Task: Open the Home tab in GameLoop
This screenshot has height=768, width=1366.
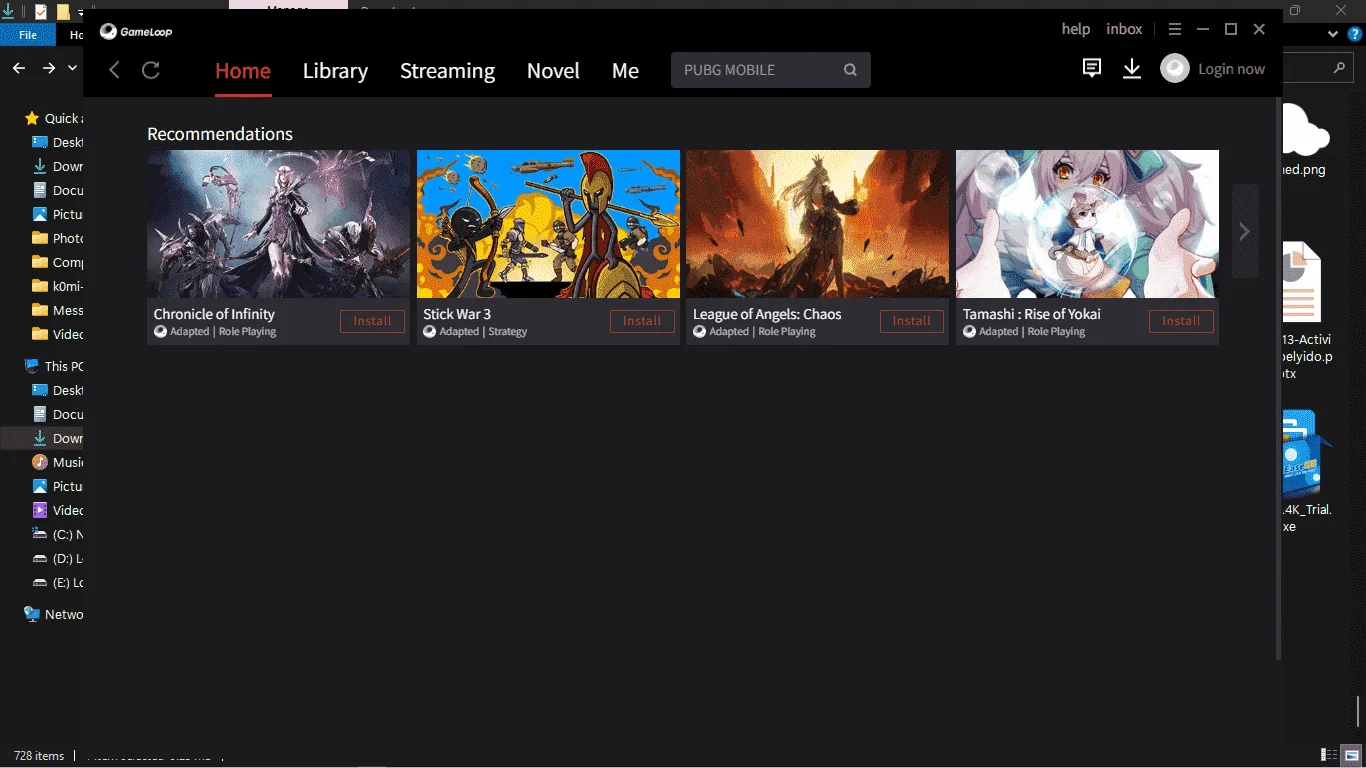Action: point(243,70)
